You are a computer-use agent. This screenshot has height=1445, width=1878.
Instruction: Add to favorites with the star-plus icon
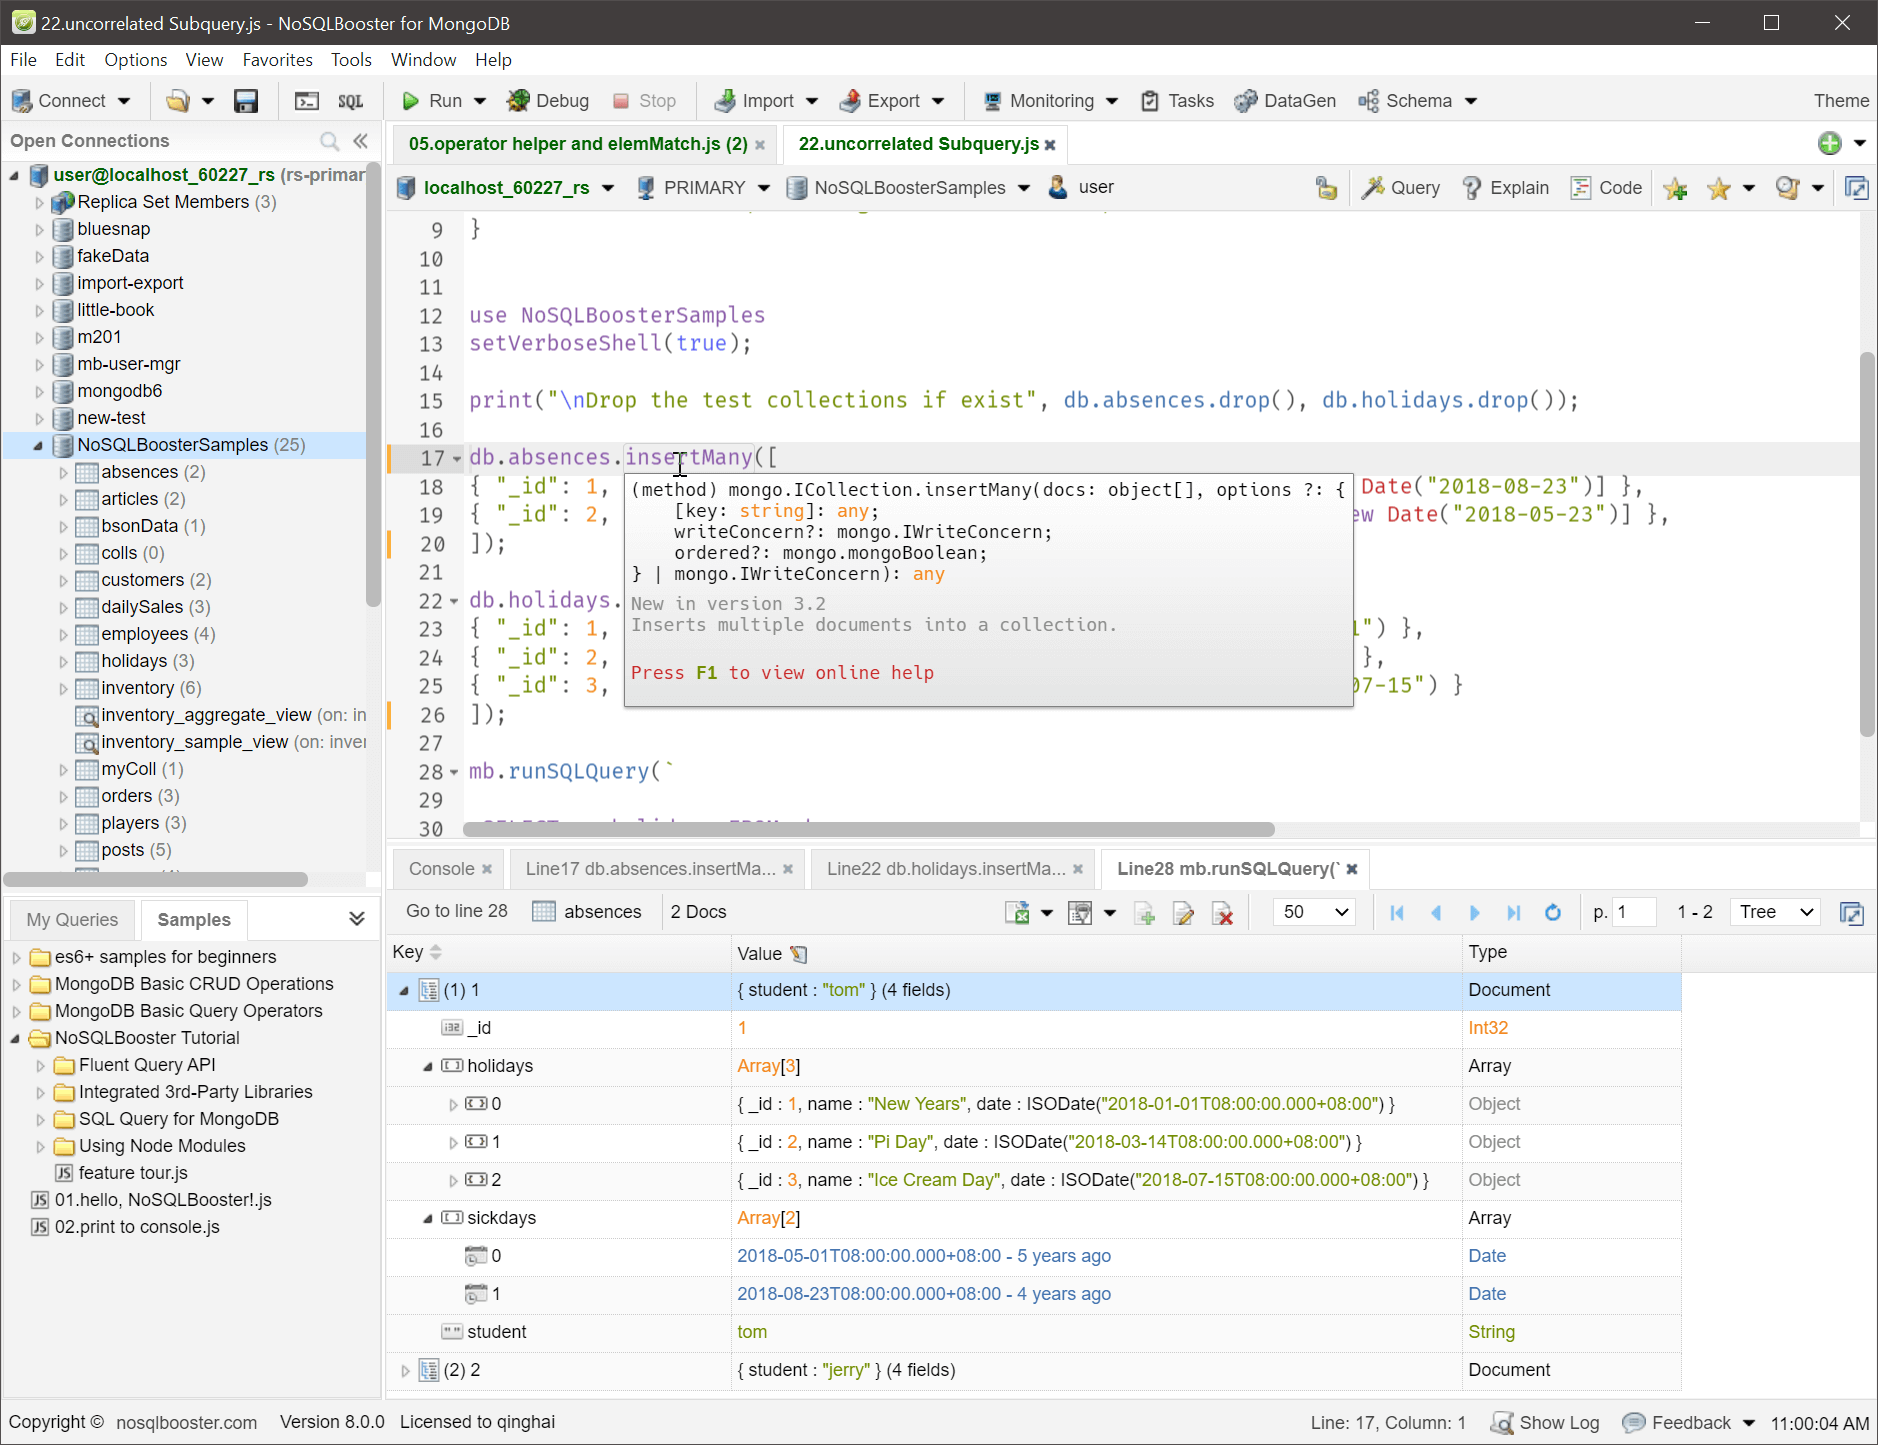pyautogui.click(x=1676, y=188)
